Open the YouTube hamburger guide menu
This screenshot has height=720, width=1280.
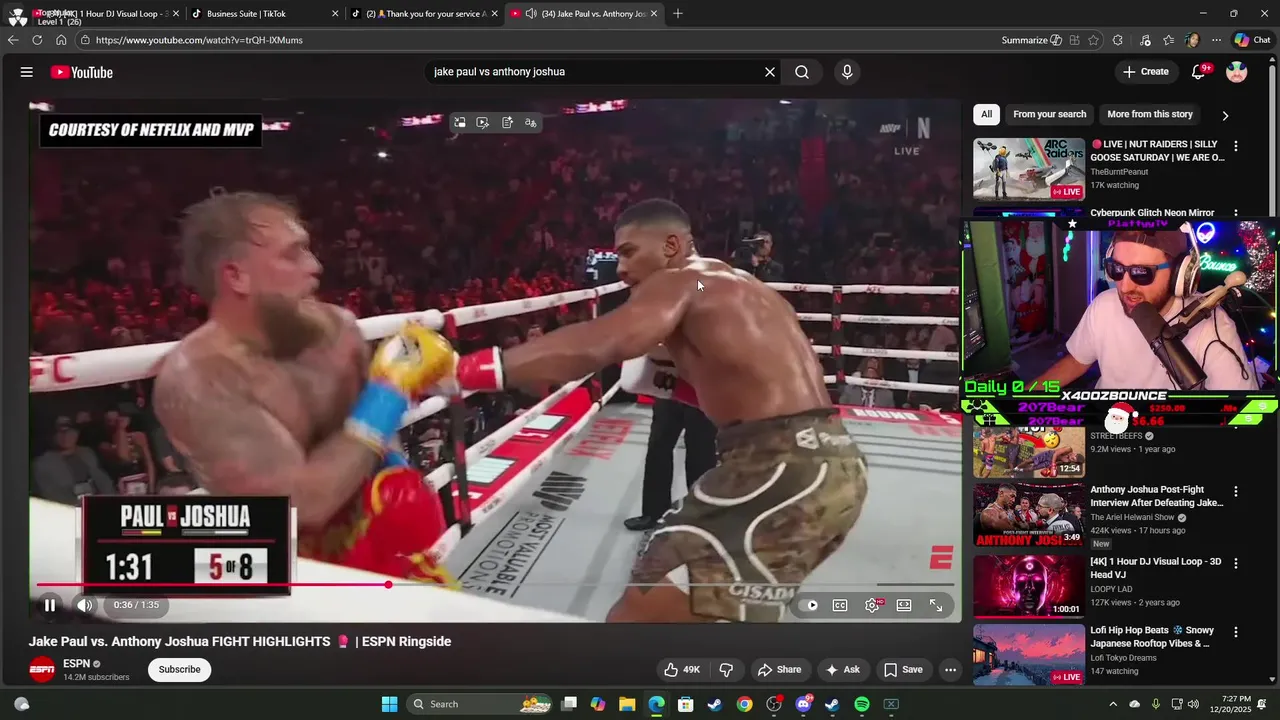click(27, 72)
